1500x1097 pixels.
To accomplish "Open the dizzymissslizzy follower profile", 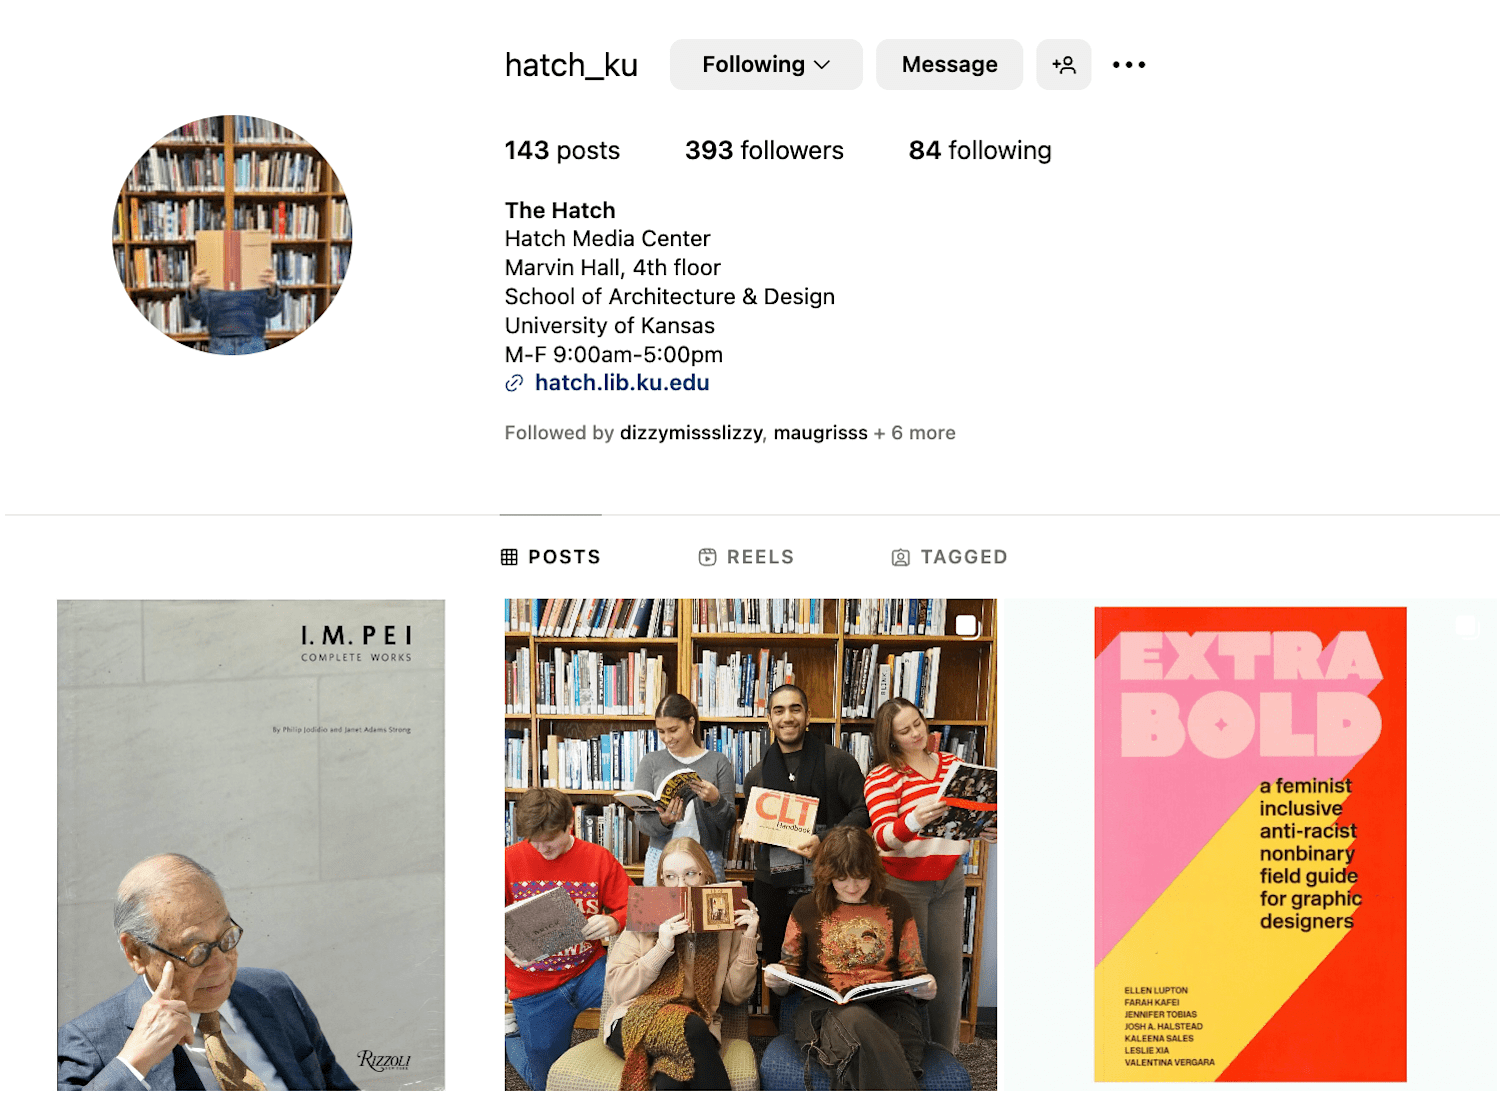I will click(x=691, y=433).
